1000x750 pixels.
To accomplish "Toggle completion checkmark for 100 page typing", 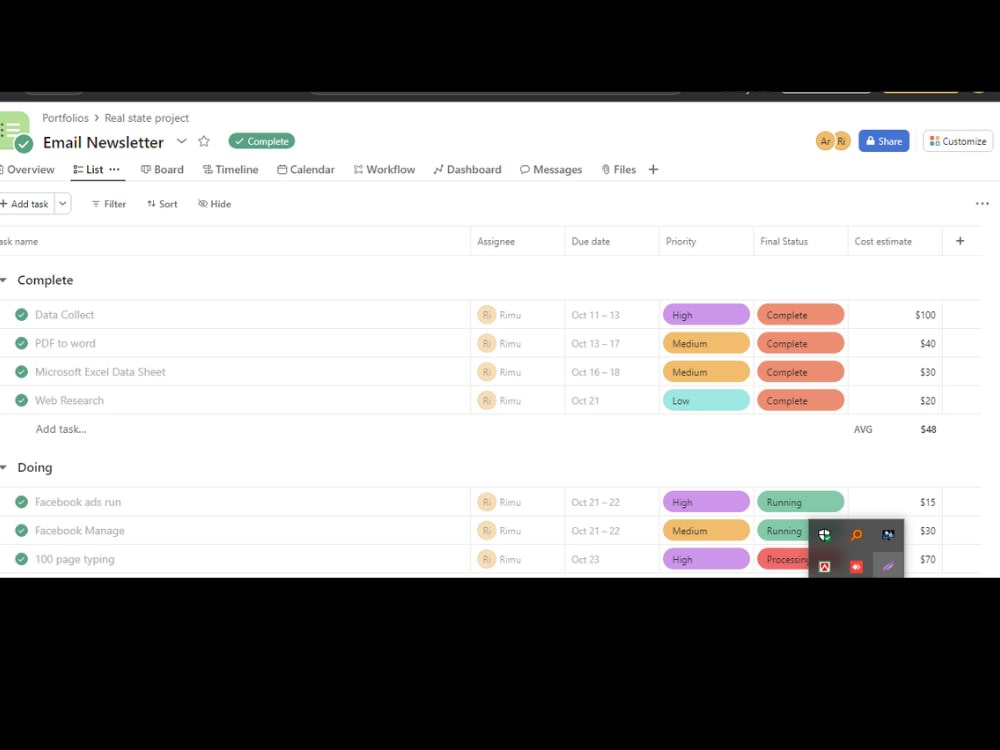I will (22, 559).
